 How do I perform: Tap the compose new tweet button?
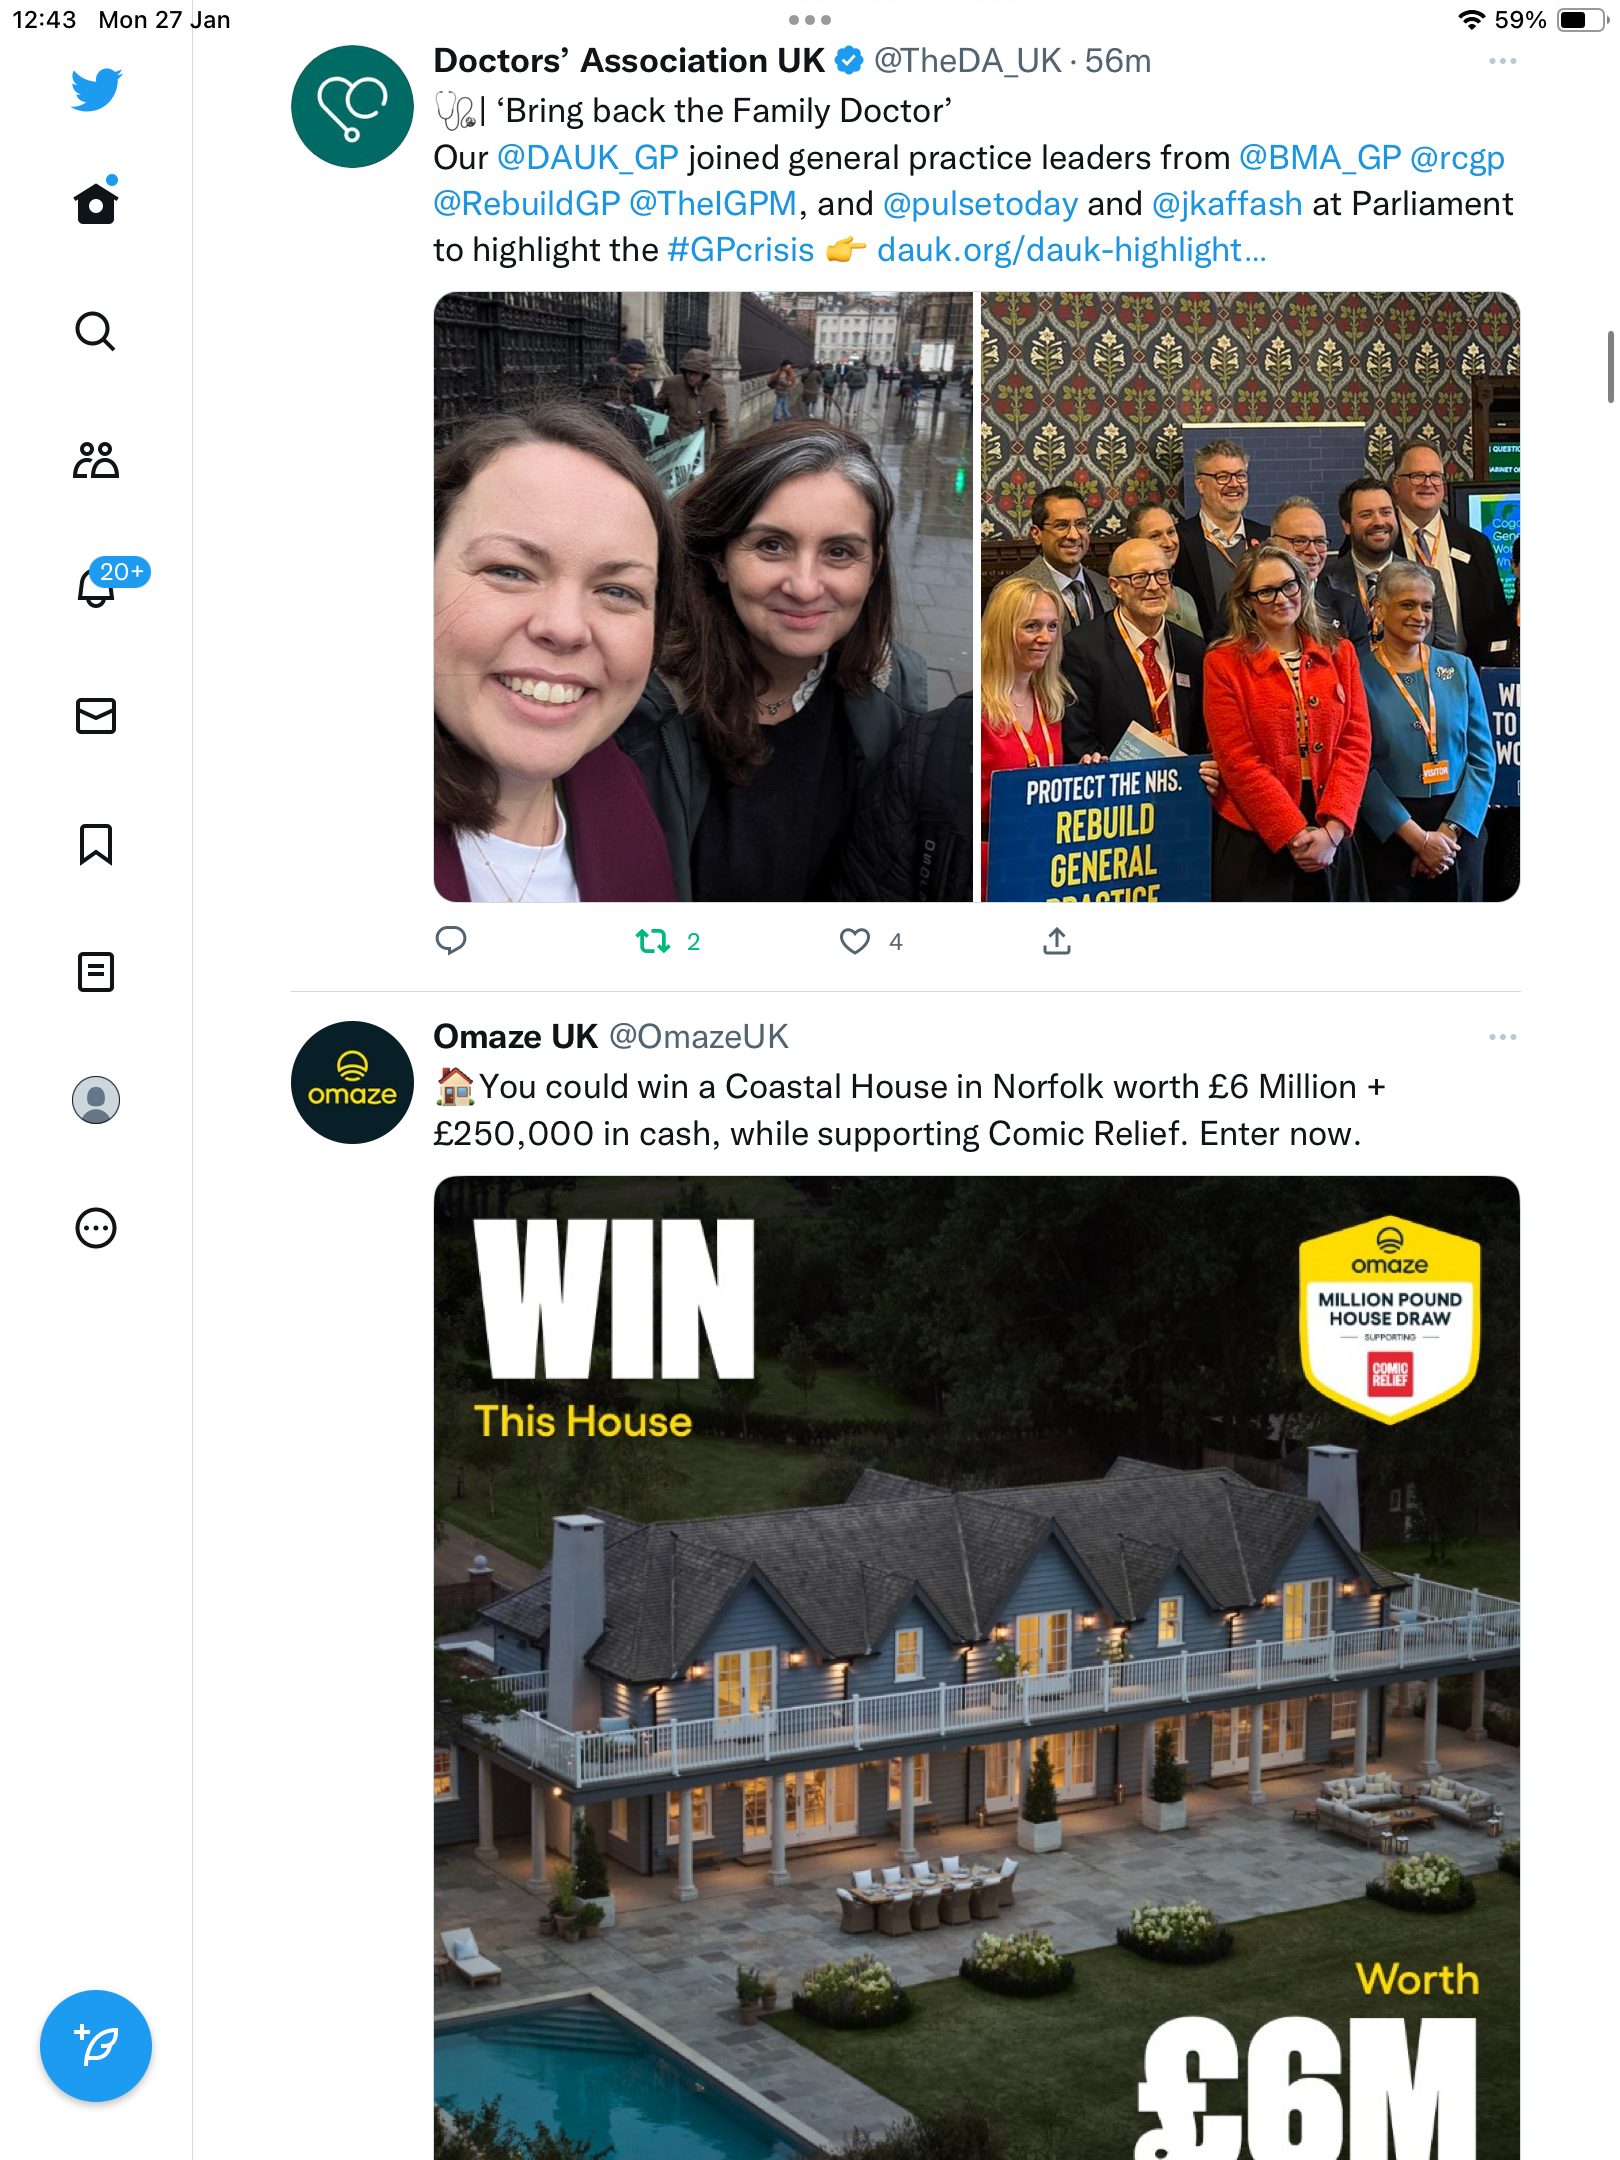click(96, 2046)
